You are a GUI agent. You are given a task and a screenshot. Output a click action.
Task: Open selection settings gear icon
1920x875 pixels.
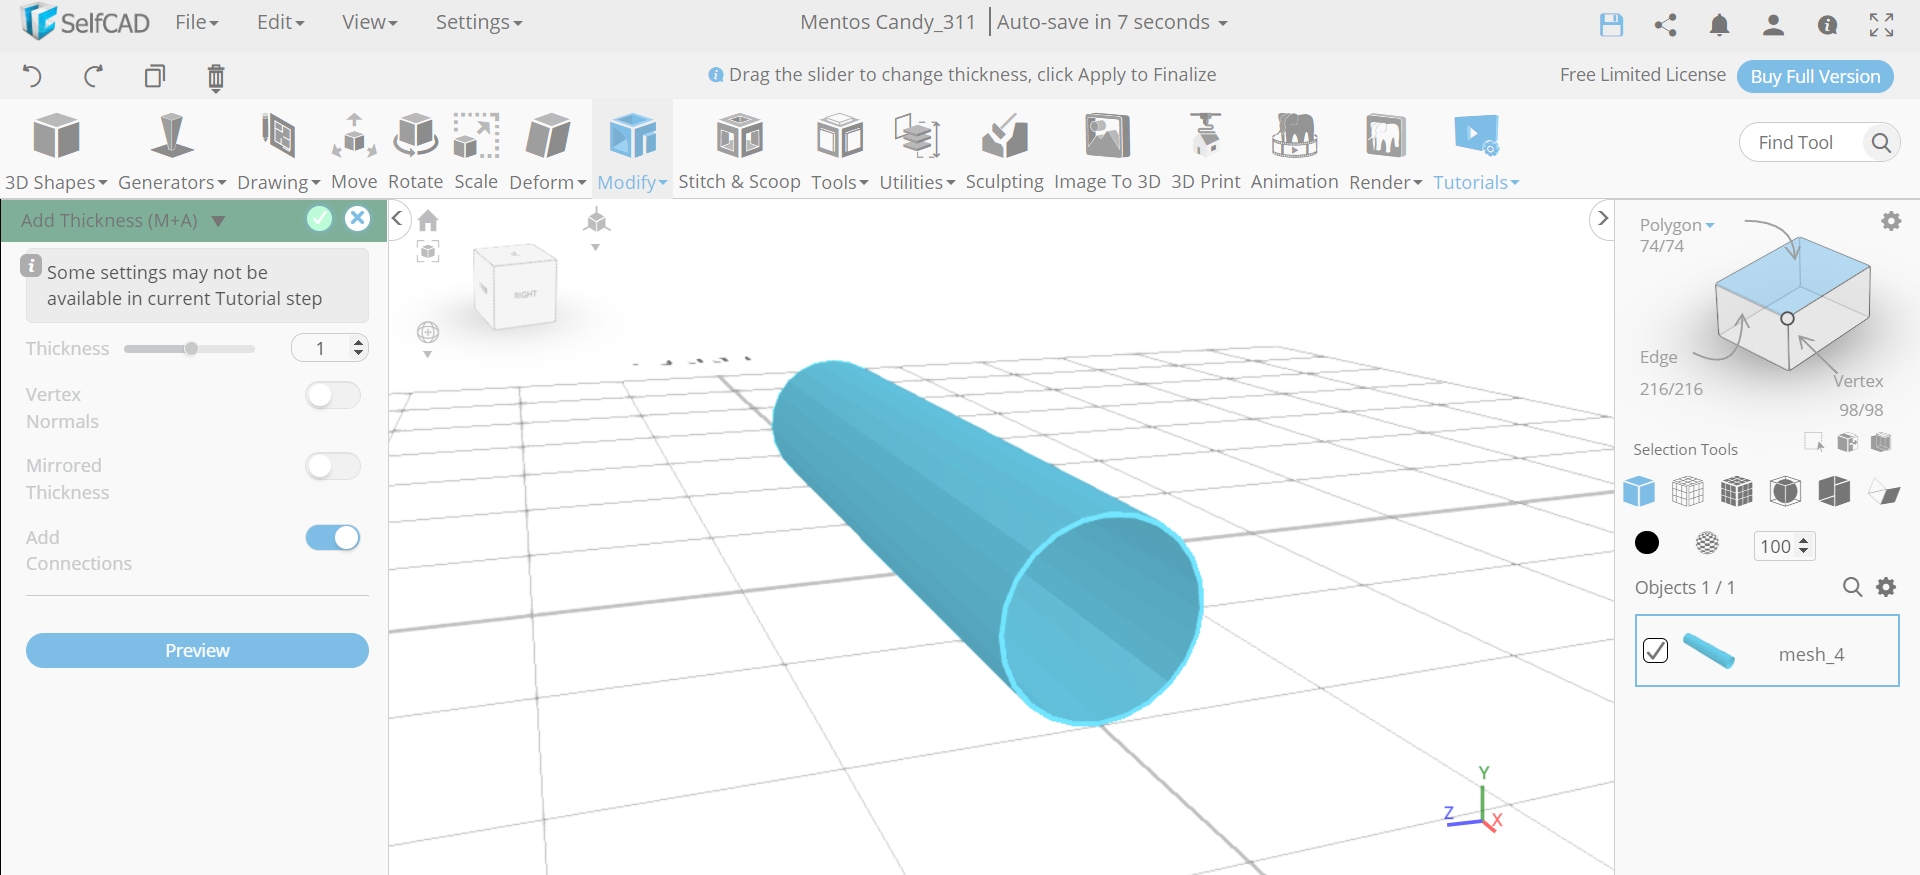tap(1891, 221)
